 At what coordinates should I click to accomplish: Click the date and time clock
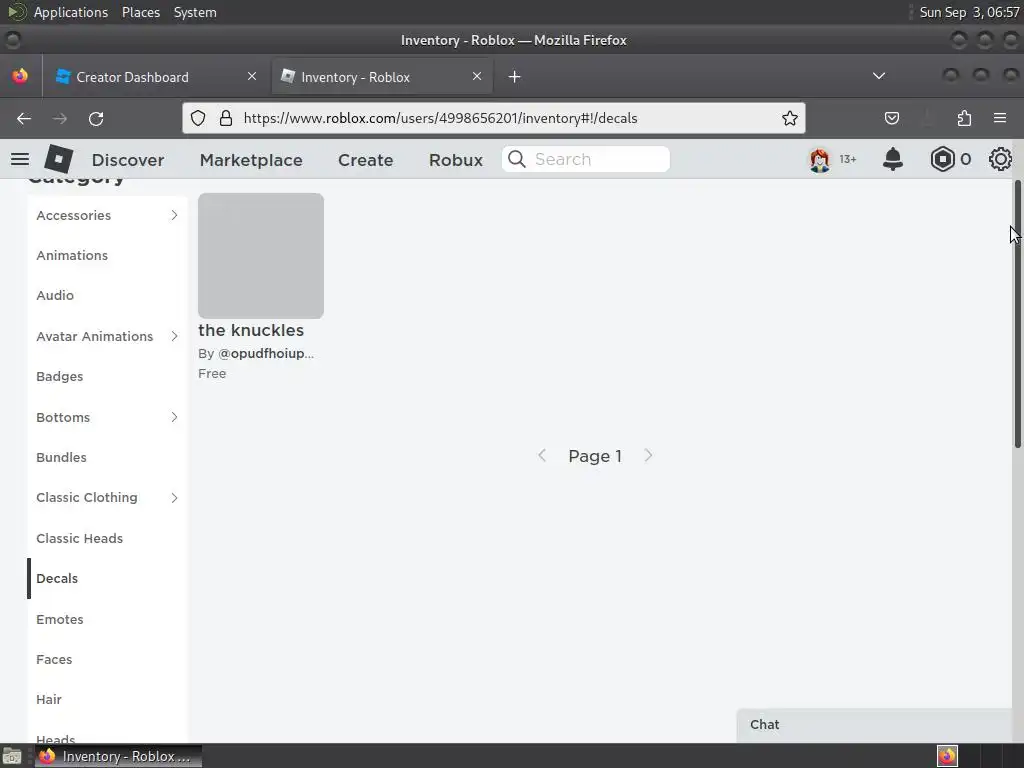point(969,12)
